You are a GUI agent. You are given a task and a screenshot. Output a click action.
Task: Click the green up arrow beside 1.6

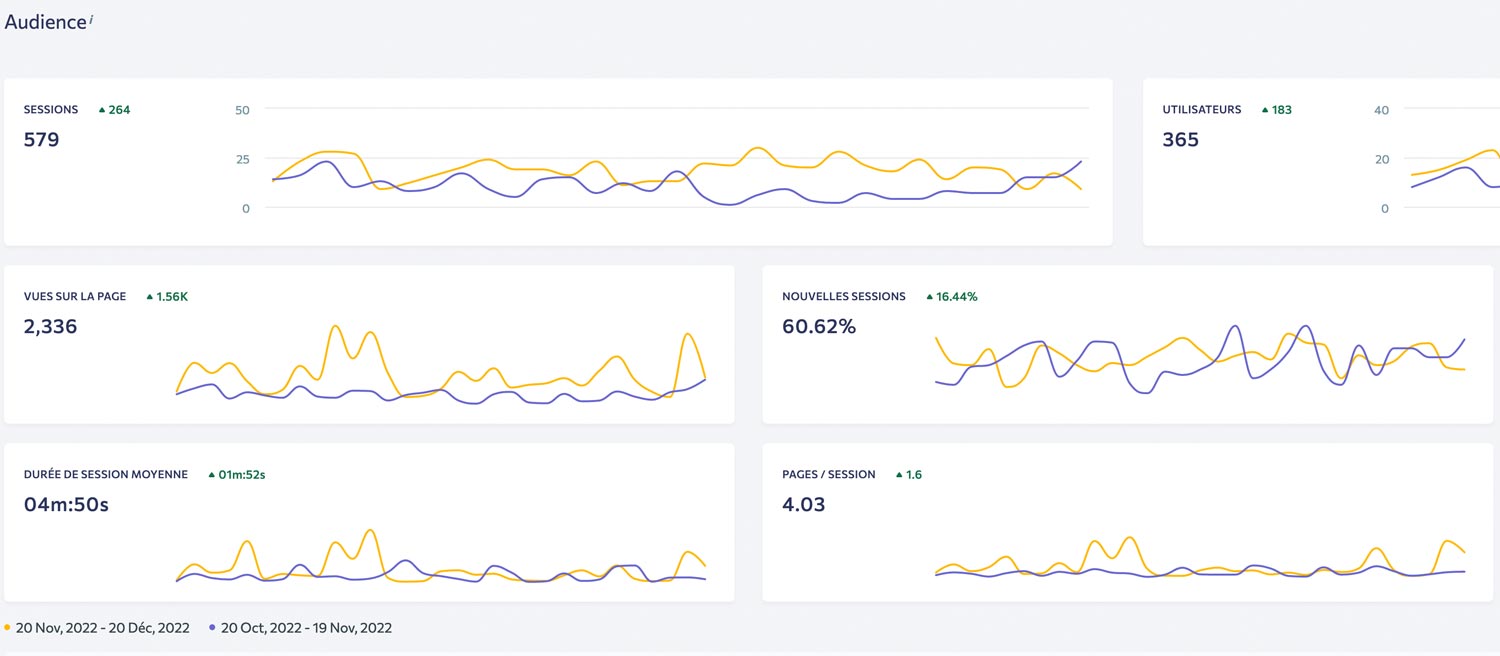899,475
